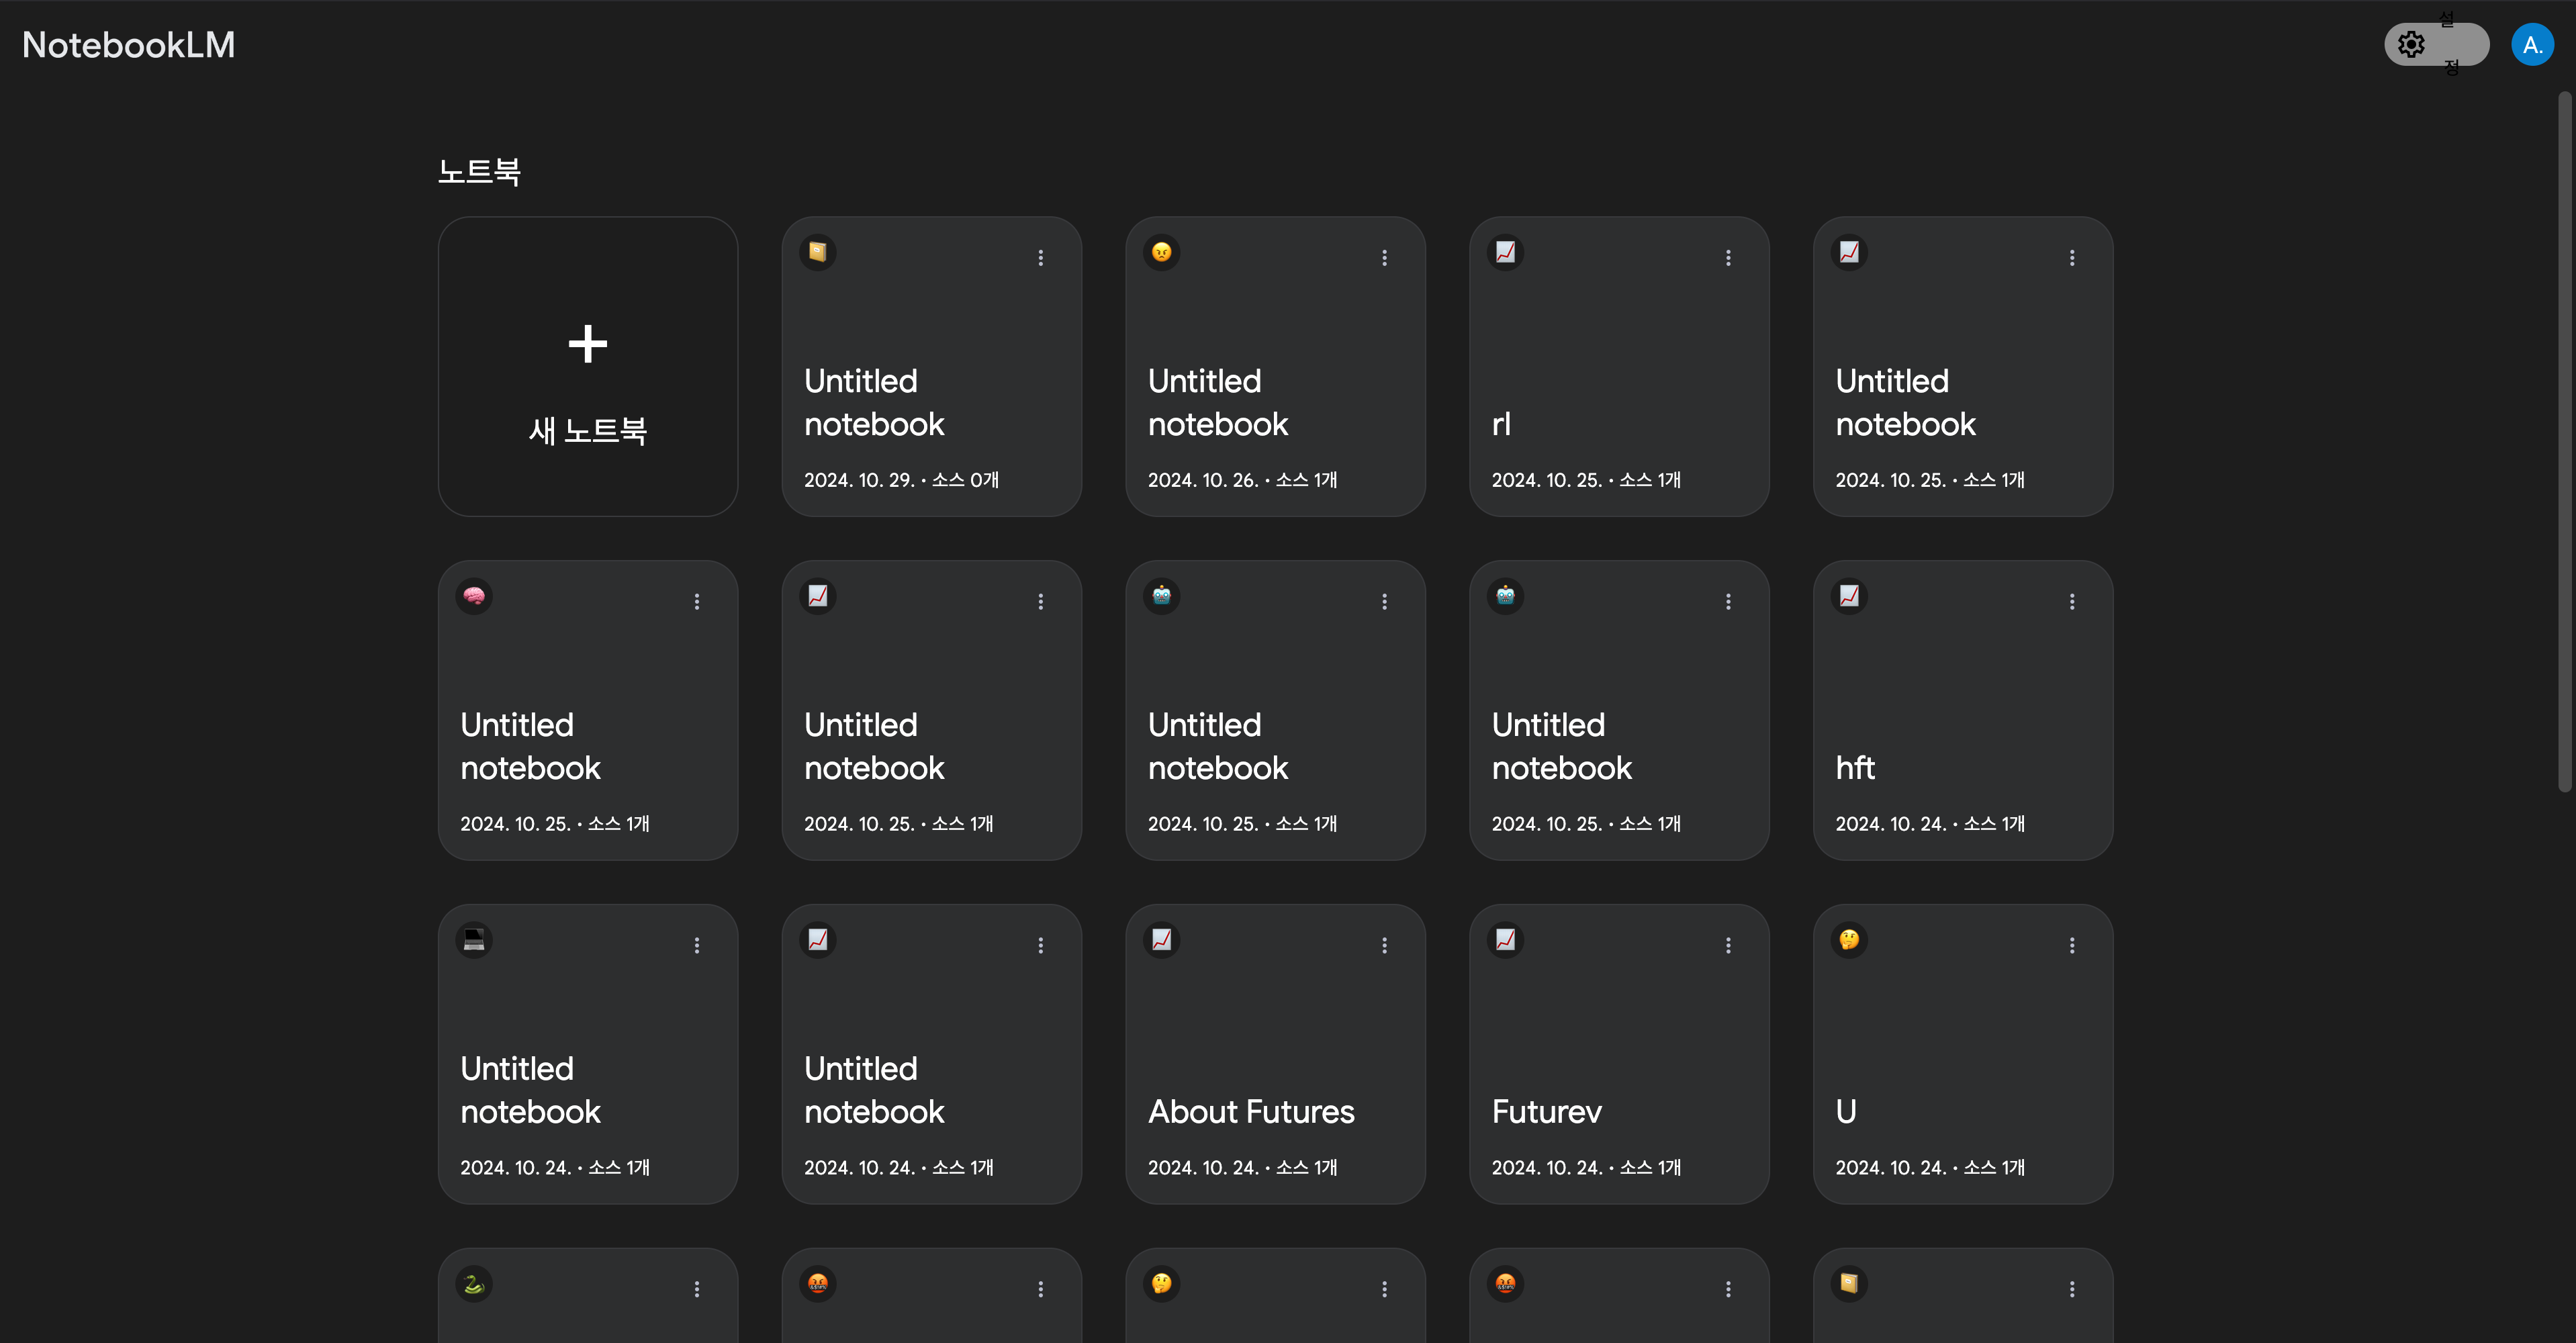
Task: Click the NotebookLM logo text
Action: 129,45
